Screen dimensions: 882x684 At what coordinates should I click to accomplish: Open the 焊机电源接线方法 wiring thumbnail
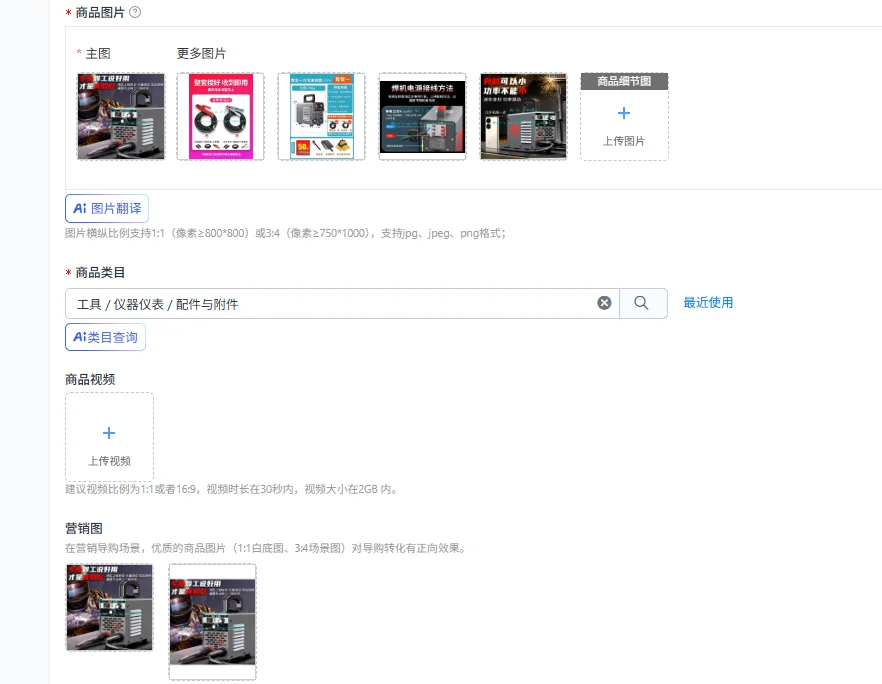(x=422, y=116)
